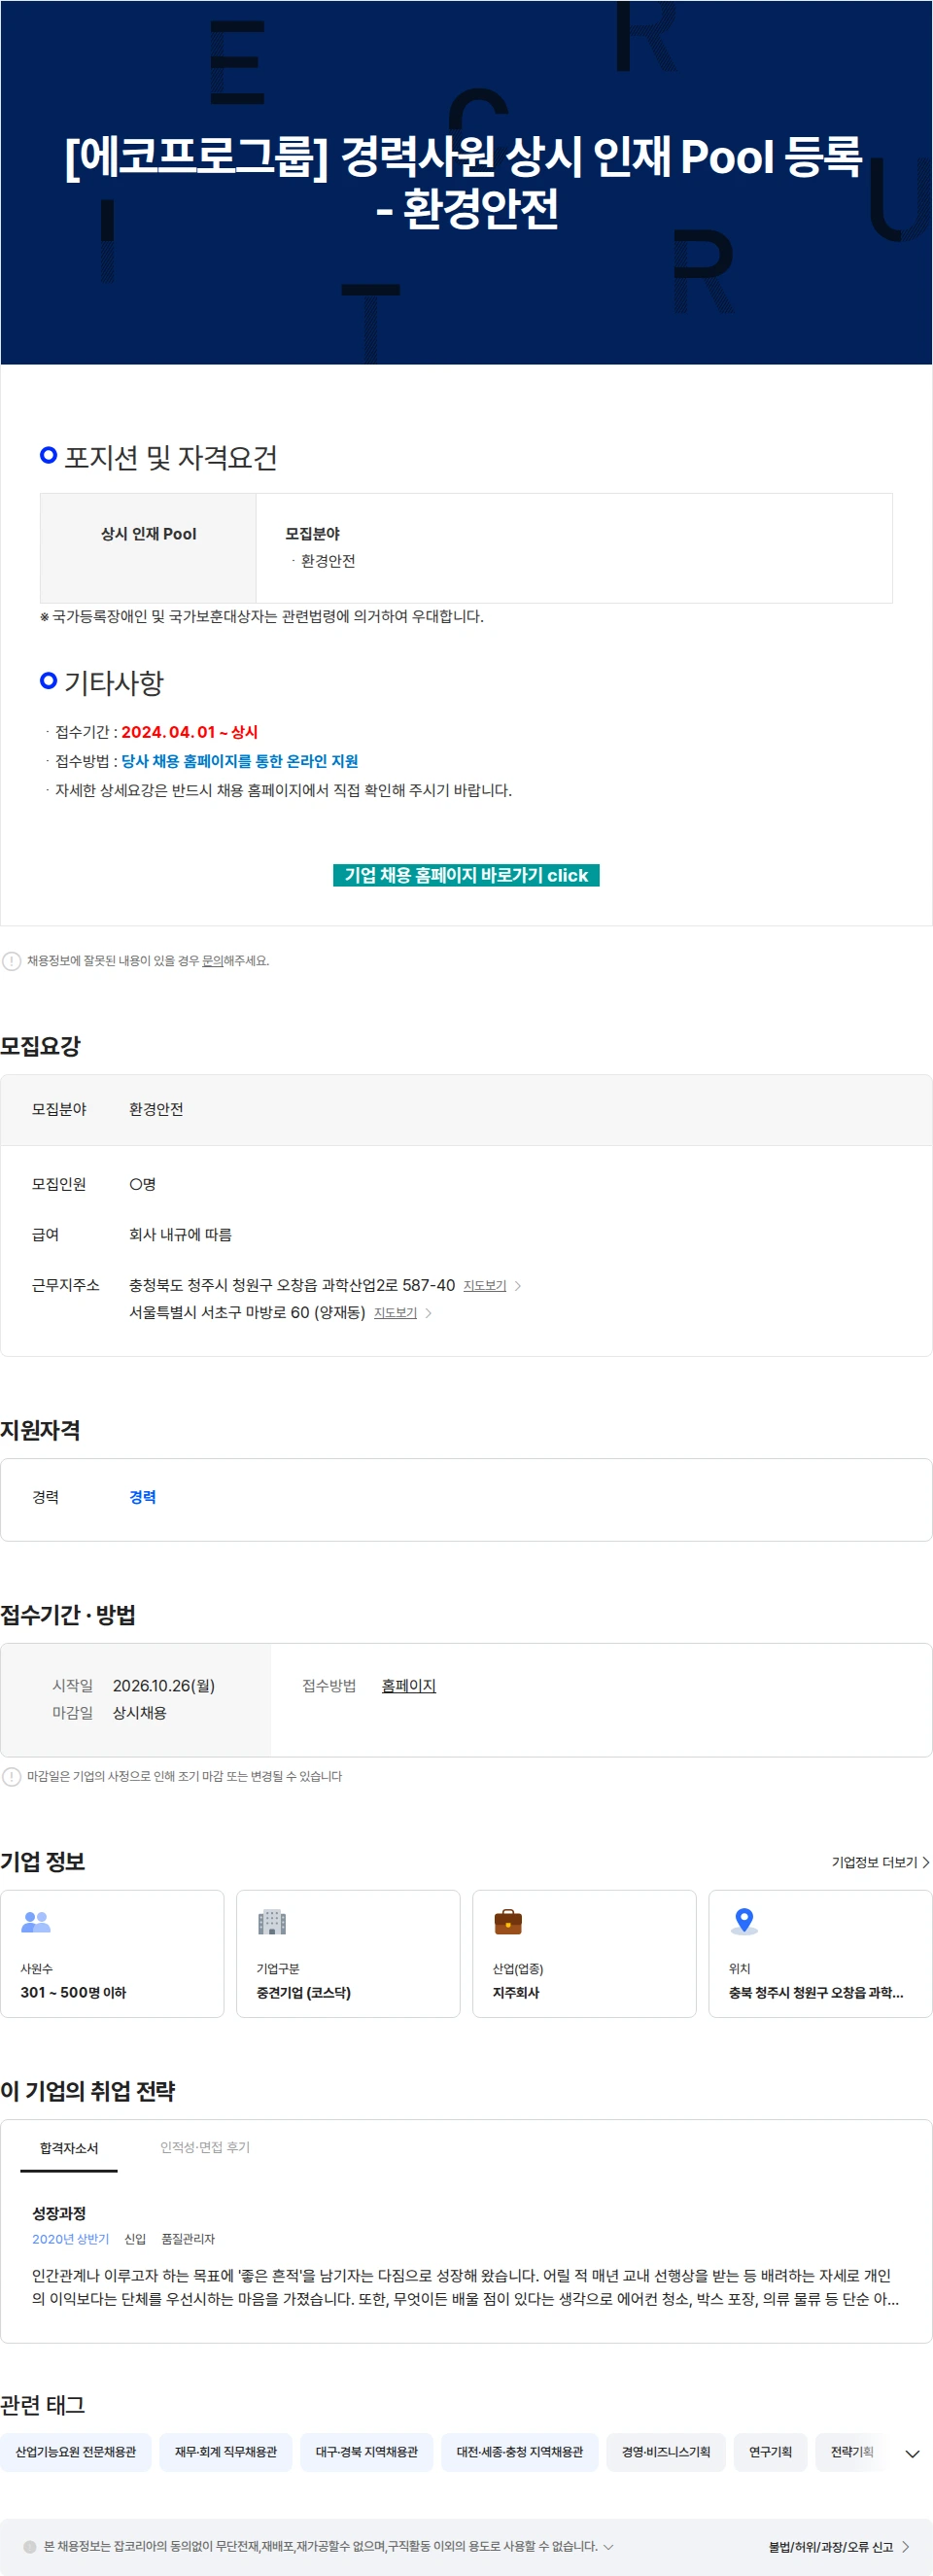This screenshot has height=2576, width=933.
Task: Click the 산업(업종) briefcase icon
Action: [508, 1921]
